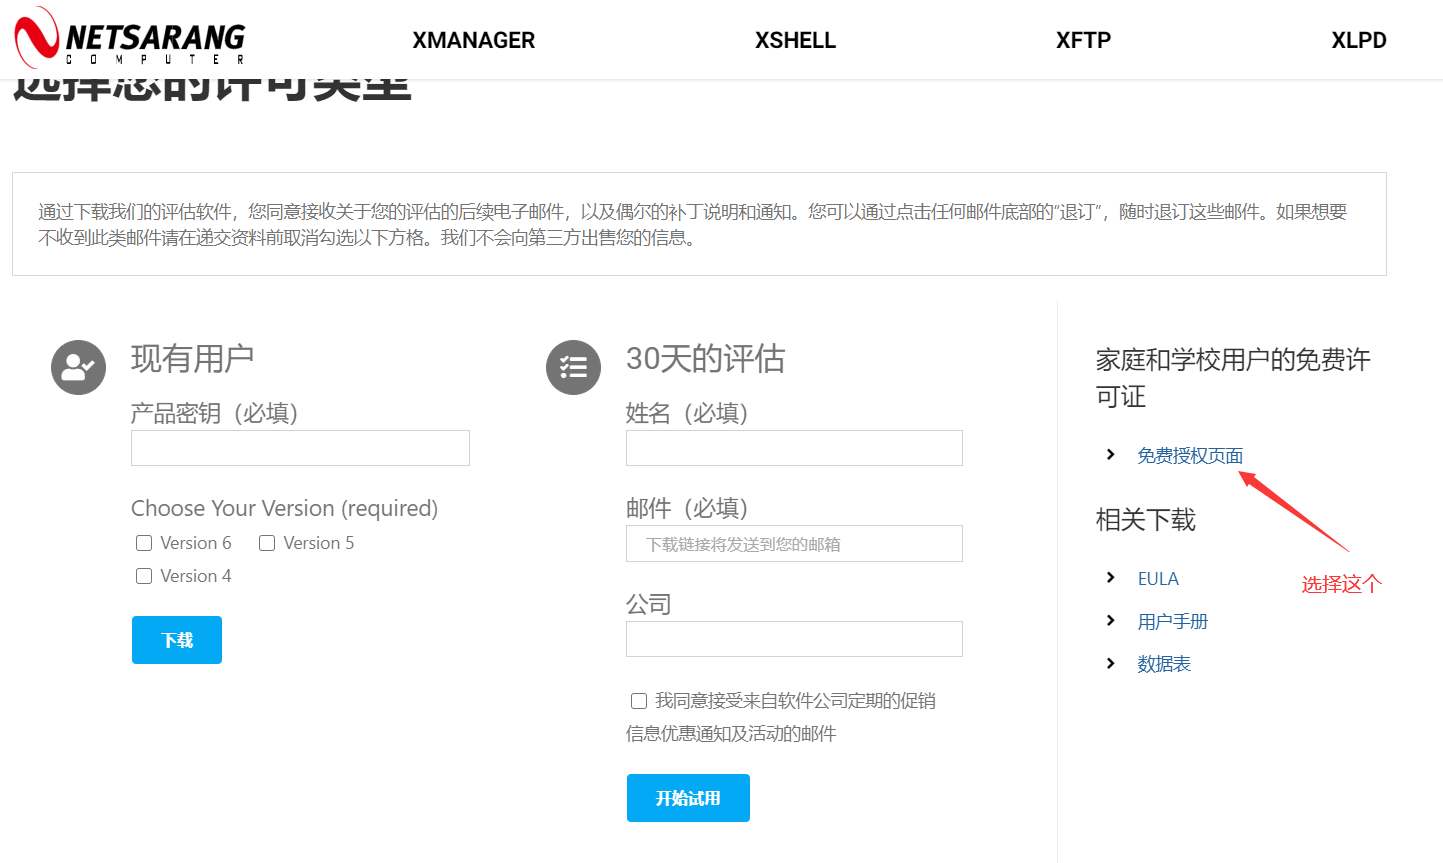Click chevron arrow beside 用户手册
Image resolution: width=1443 pixels, height=863 pixels.
point(1110,621)
